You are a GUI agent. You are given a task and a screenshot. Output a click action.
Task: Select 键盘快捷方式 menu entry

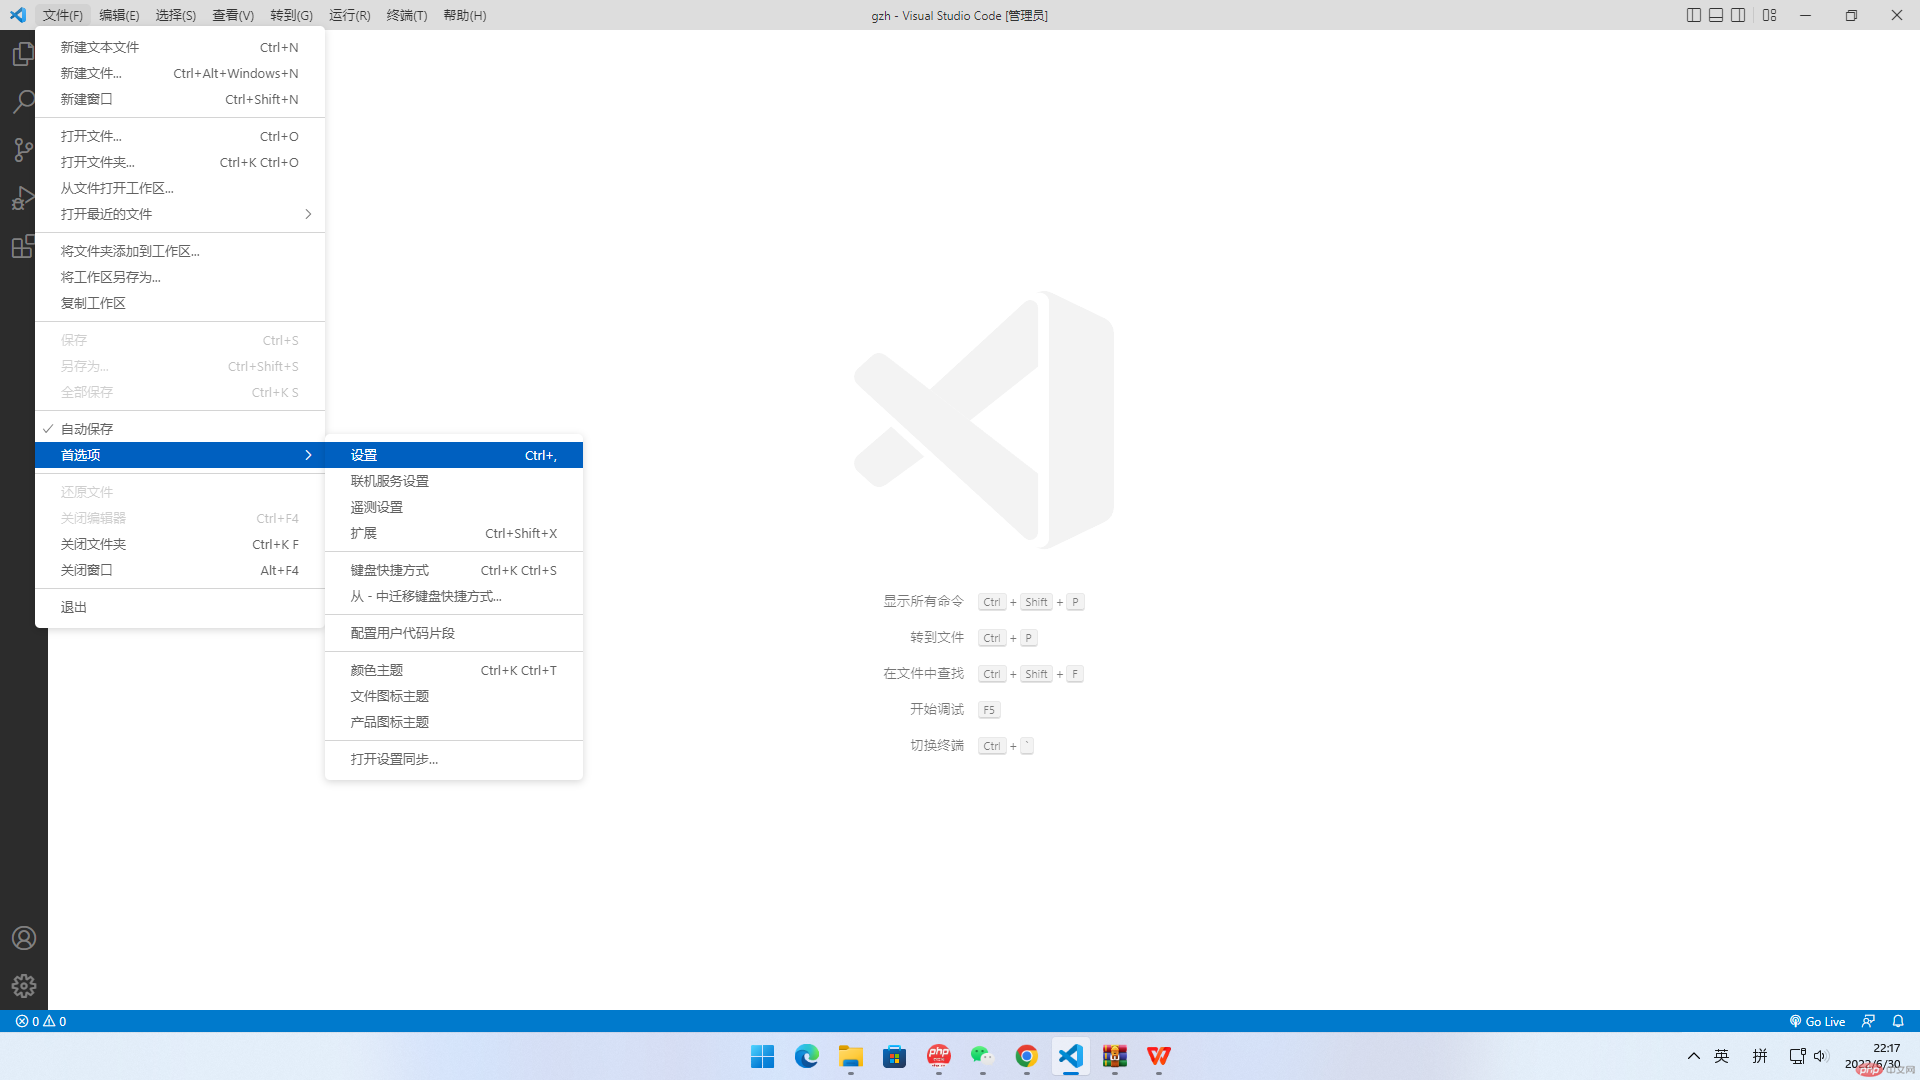(454, 570)
